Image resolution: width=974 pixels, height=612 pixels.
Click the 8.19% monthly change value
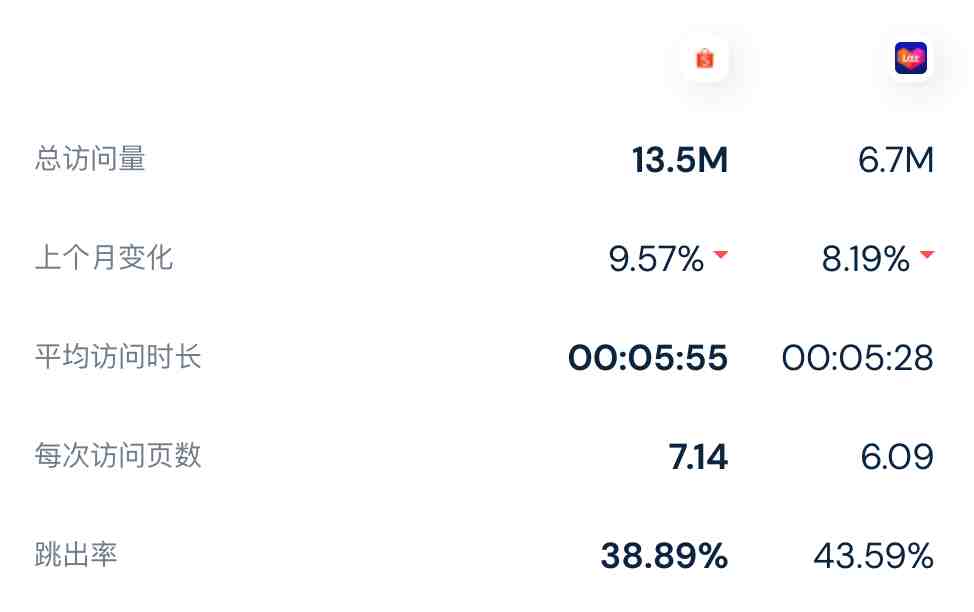click(865, 258)
